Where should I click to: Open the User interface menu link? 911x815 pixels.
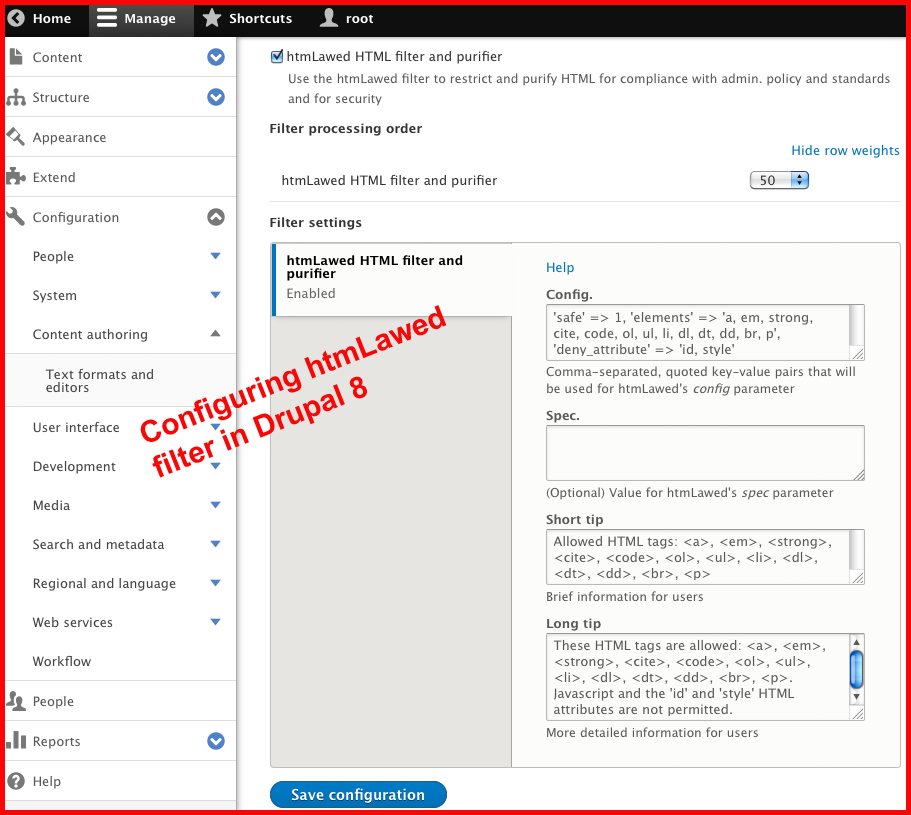click(x=76, y=428)
